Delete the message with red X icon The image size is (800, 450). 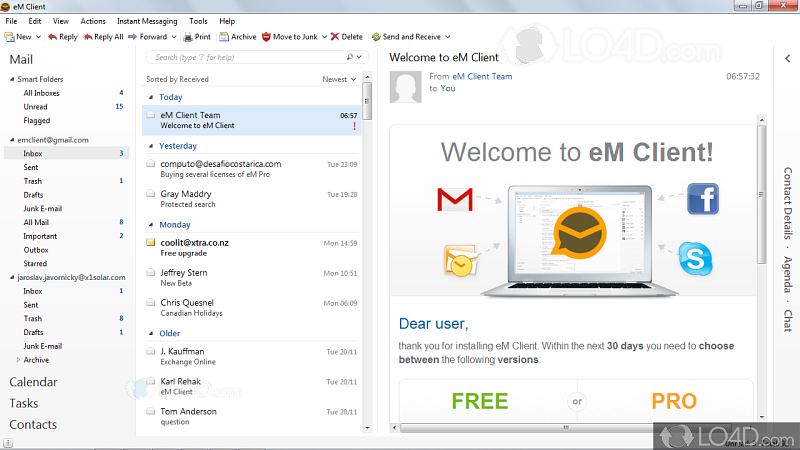(x=333, y=37)
